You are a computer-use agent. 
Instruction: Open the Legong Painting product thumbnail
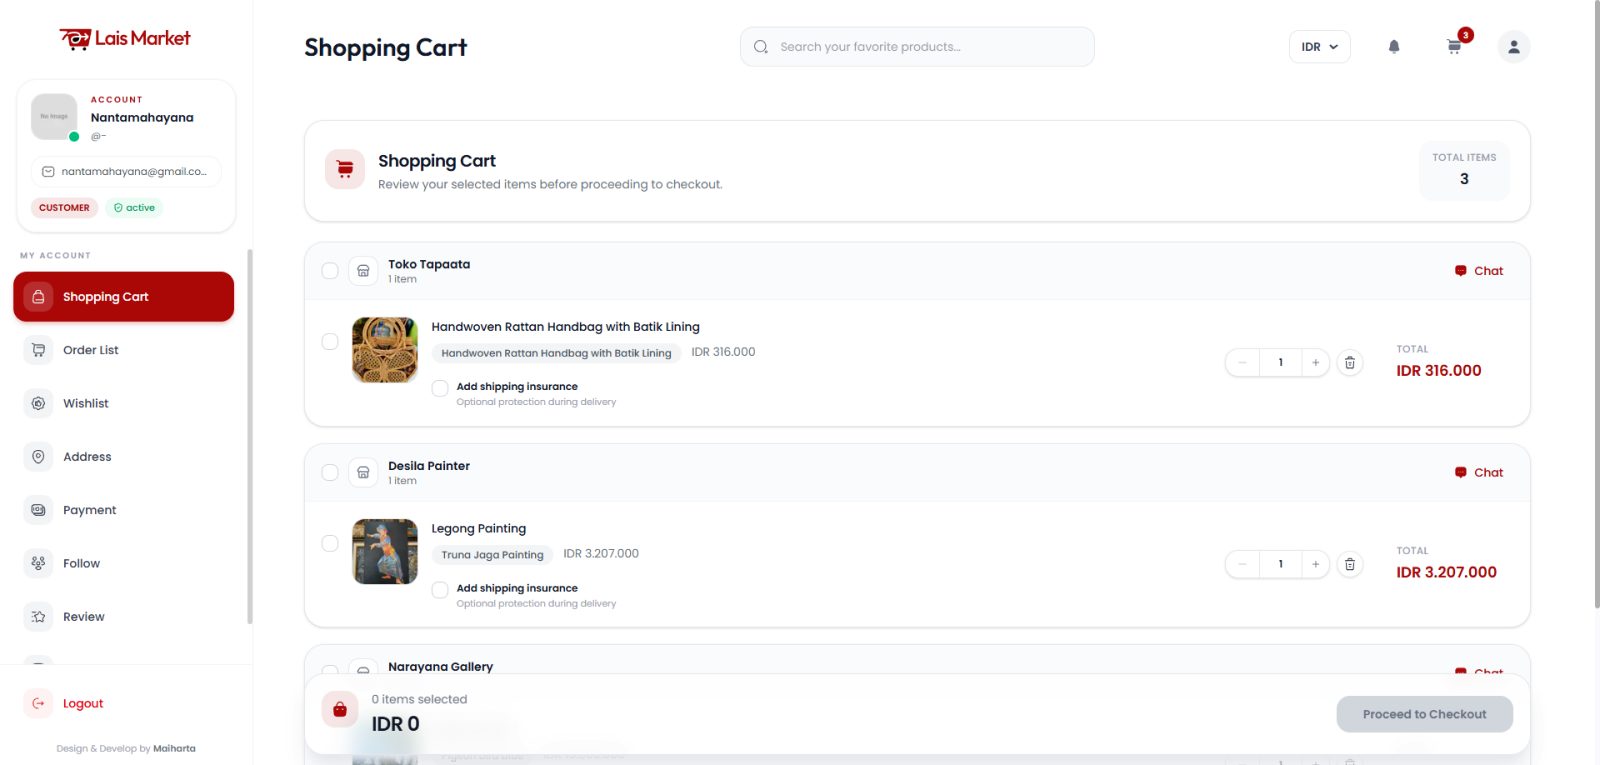(385, 551)
